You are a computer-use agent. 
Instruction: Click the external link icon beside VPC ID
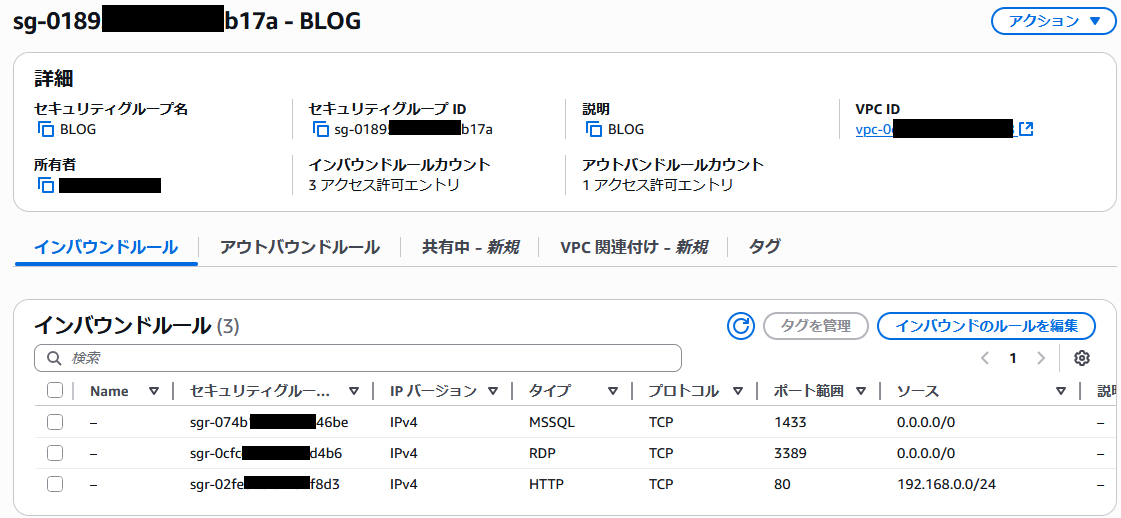point(1025,129)
